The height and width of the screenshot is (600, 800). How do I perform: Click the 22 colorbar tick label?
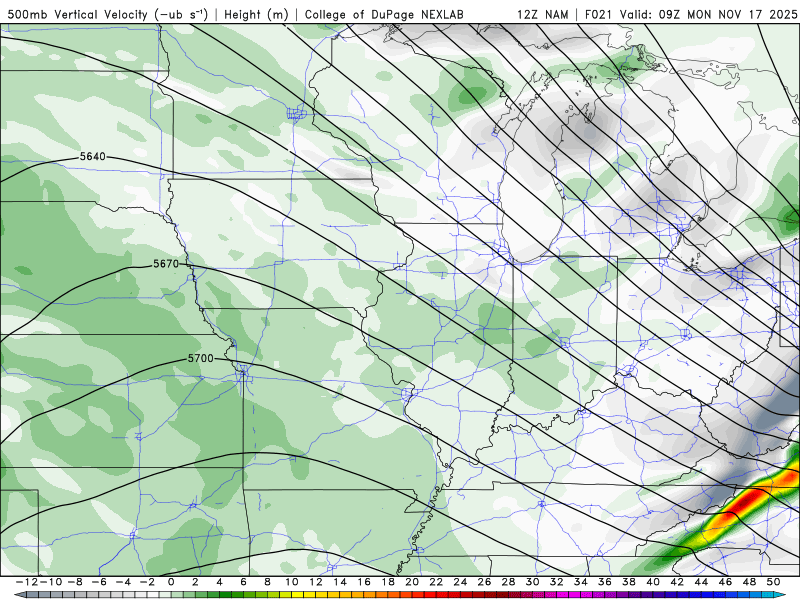pos(436,582)
